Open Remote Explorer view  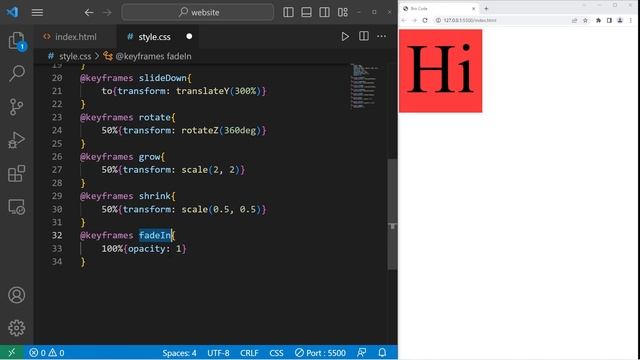17,207
